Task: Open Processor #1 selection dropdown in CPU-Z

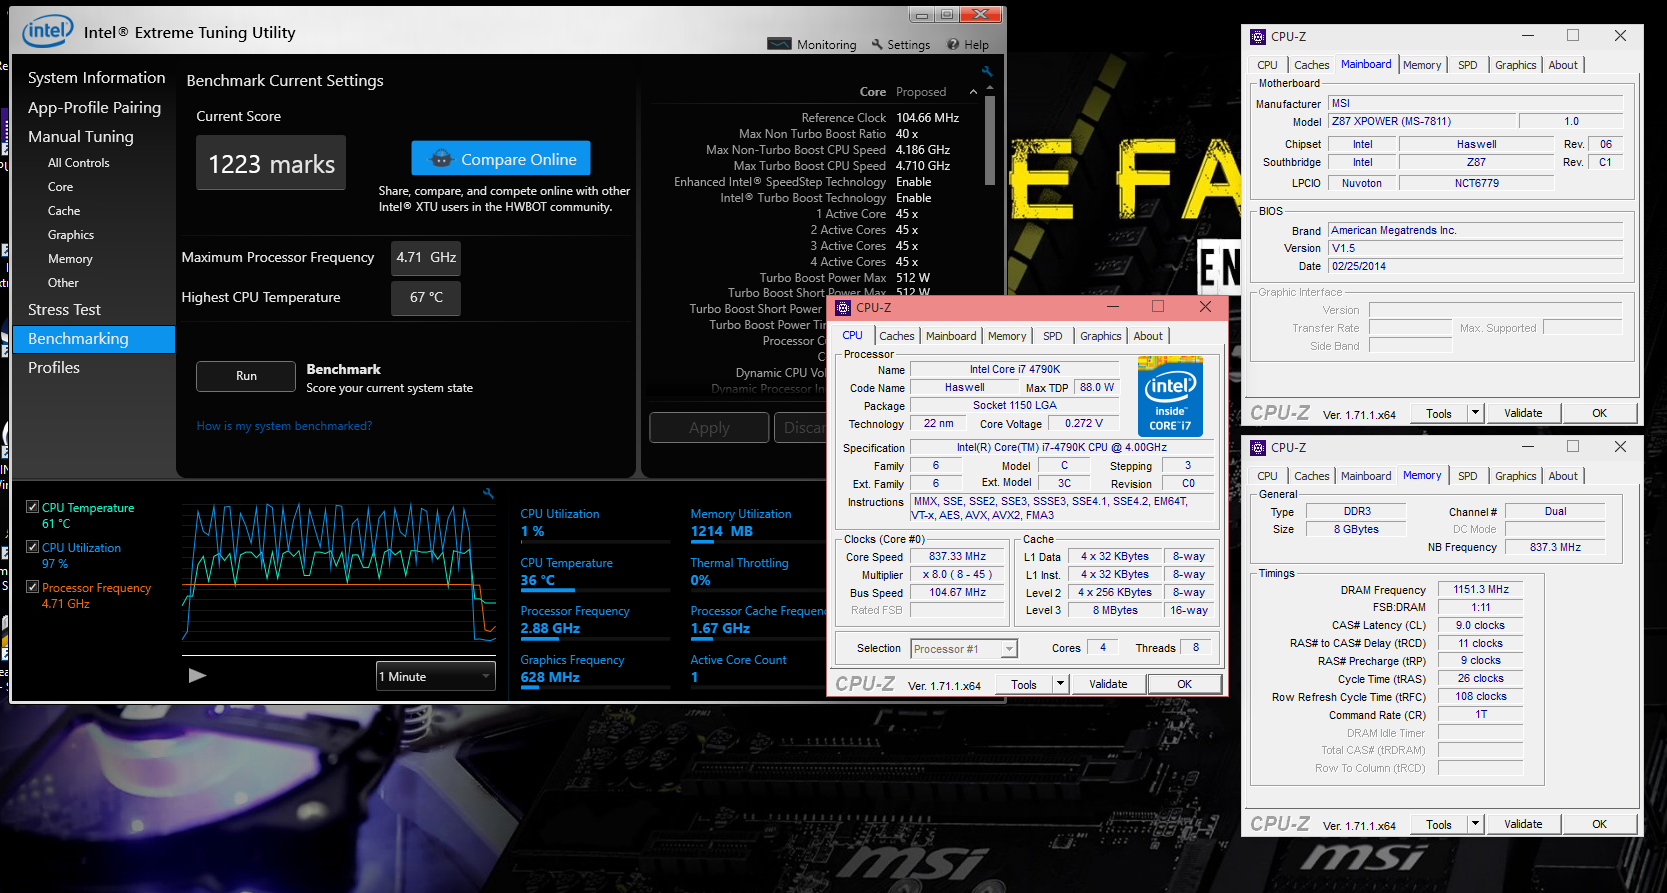Action: 964,649
